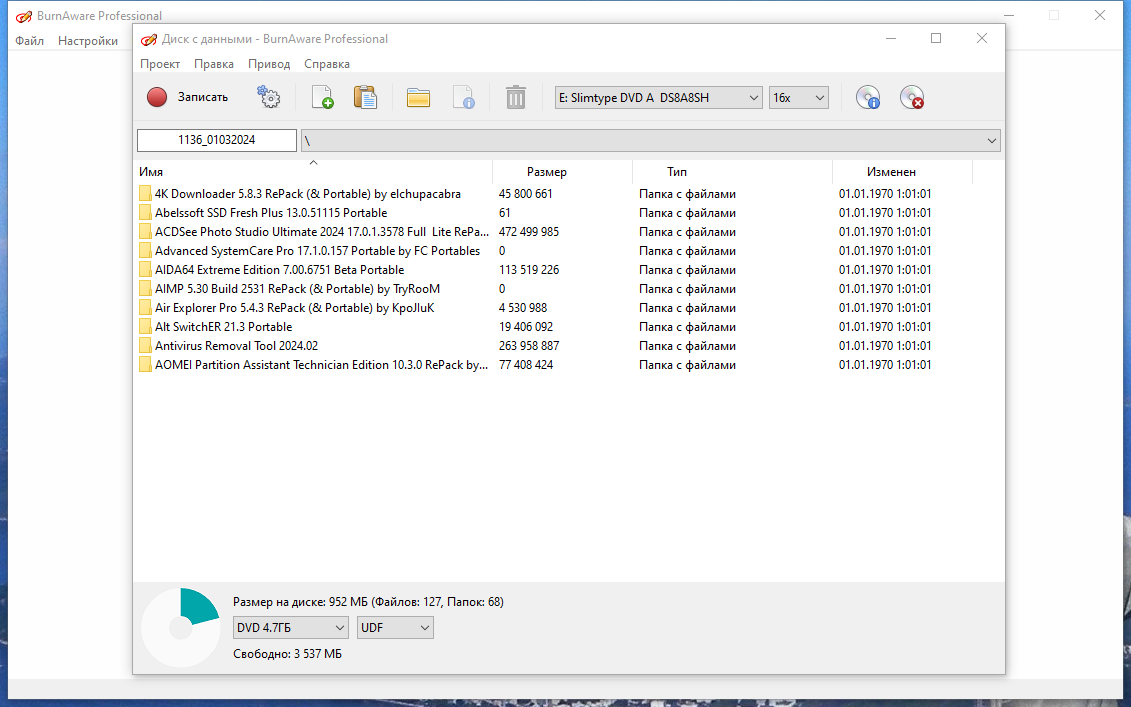The image size is (1131, 707).
Task: Open burn options gear icon
Action: [x=269, y=97]
